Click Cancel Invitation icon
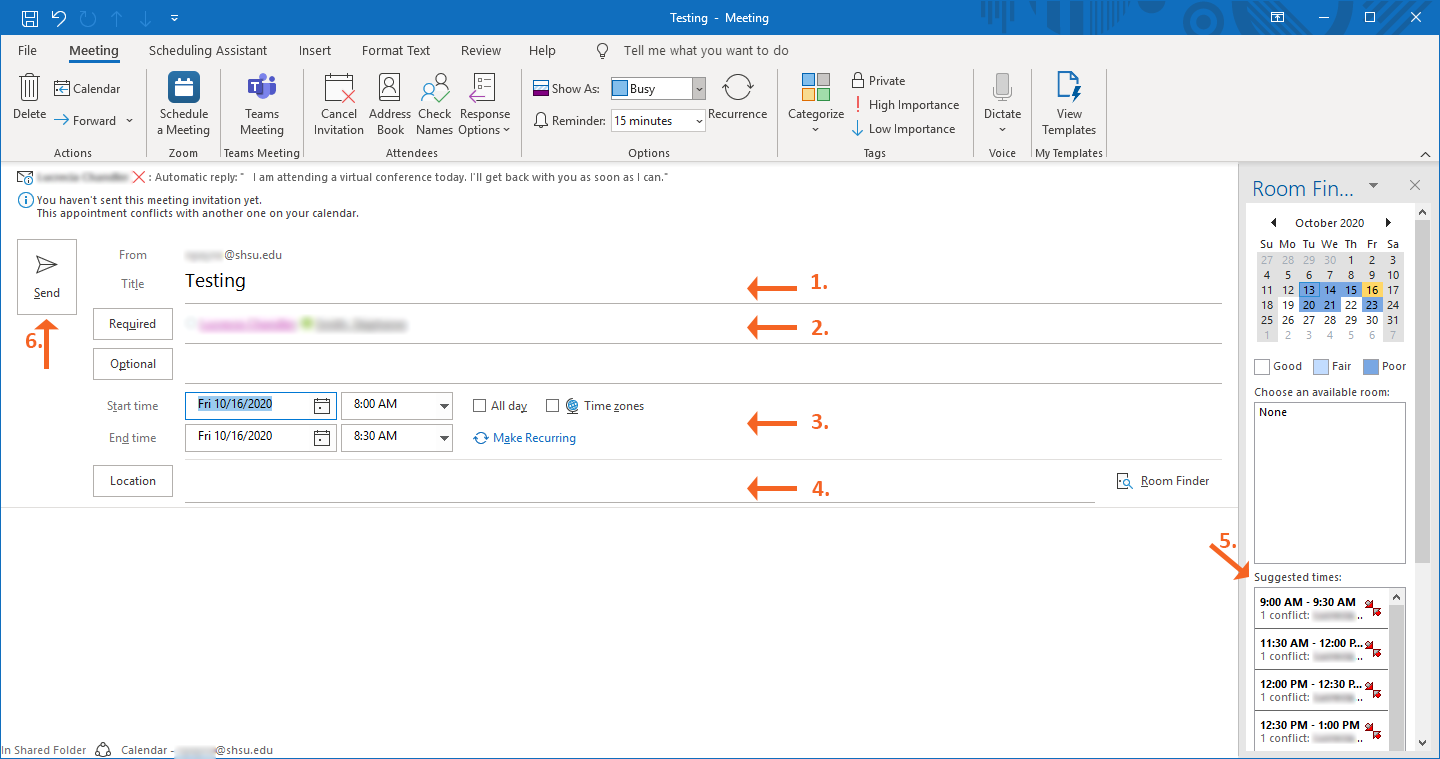This screenshot has height=759, width=1440. [339, 89]
